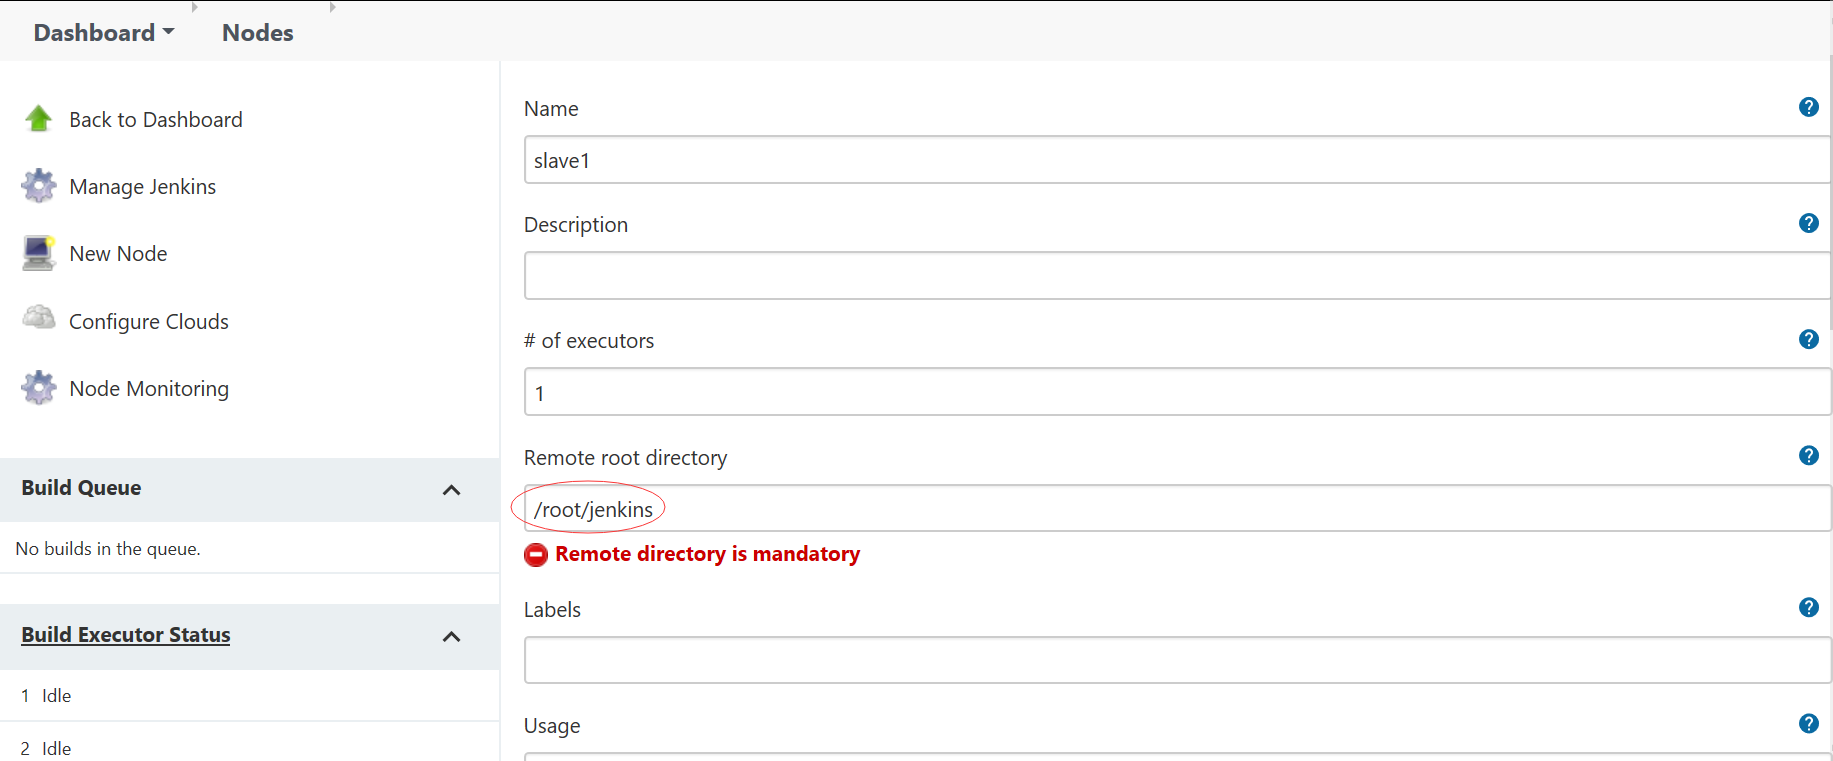Click the New Node computer icon

pyautogui.click(x=39, y=253)
